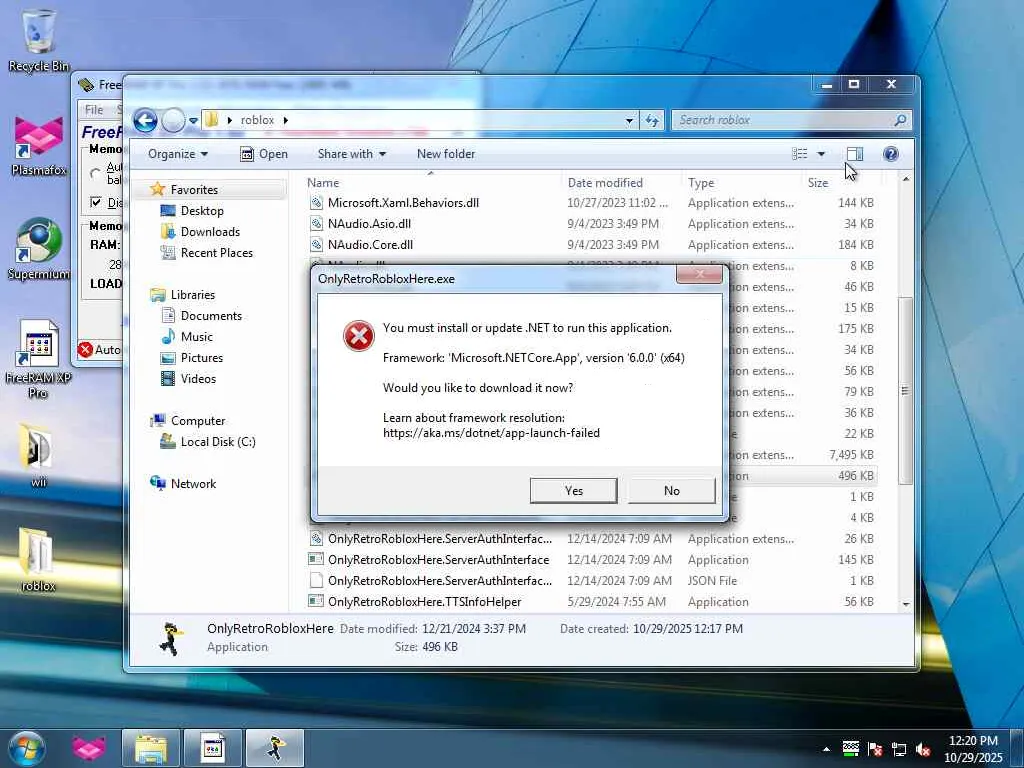The image size is (1024, 768).
Task: Open FreeRAM XP Pro desktop shortcut
Action: [x=39, y=358]
